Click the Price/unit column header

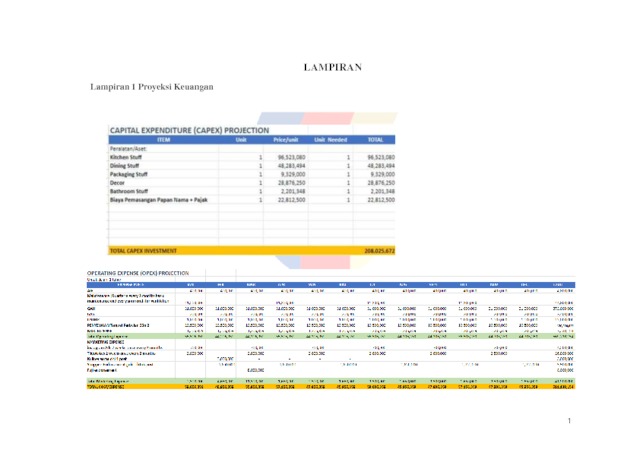coord(285,140)
